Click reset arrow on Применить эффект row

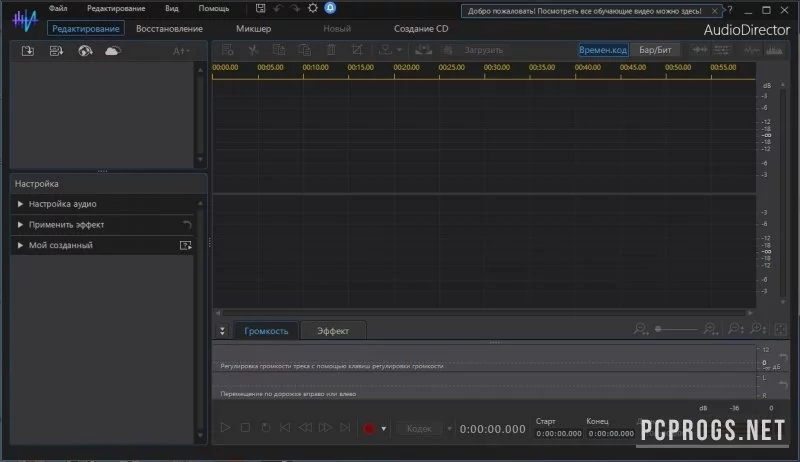(x=187, y=224)
